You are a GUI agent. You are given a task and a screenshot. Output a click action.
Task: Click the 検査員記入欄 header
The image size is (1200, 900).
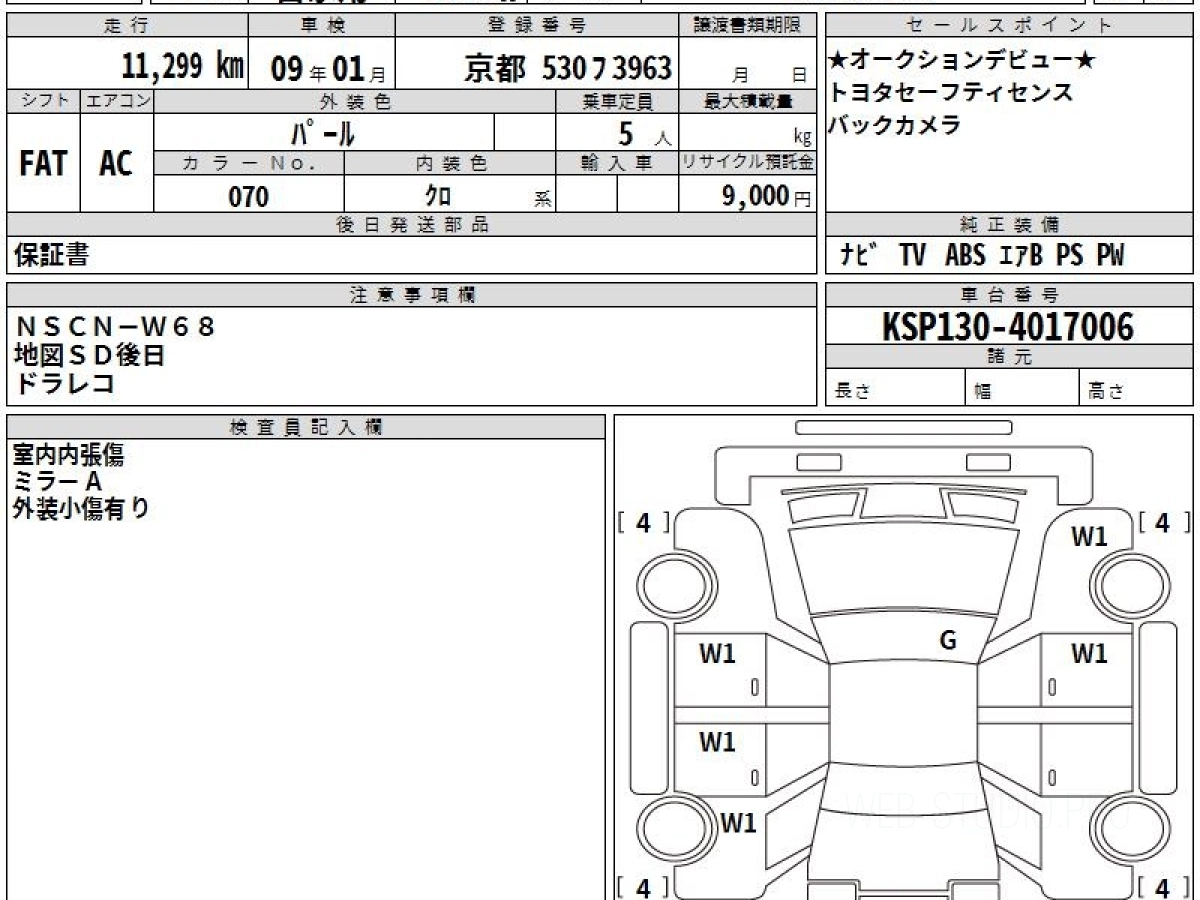tap(306, 427)
